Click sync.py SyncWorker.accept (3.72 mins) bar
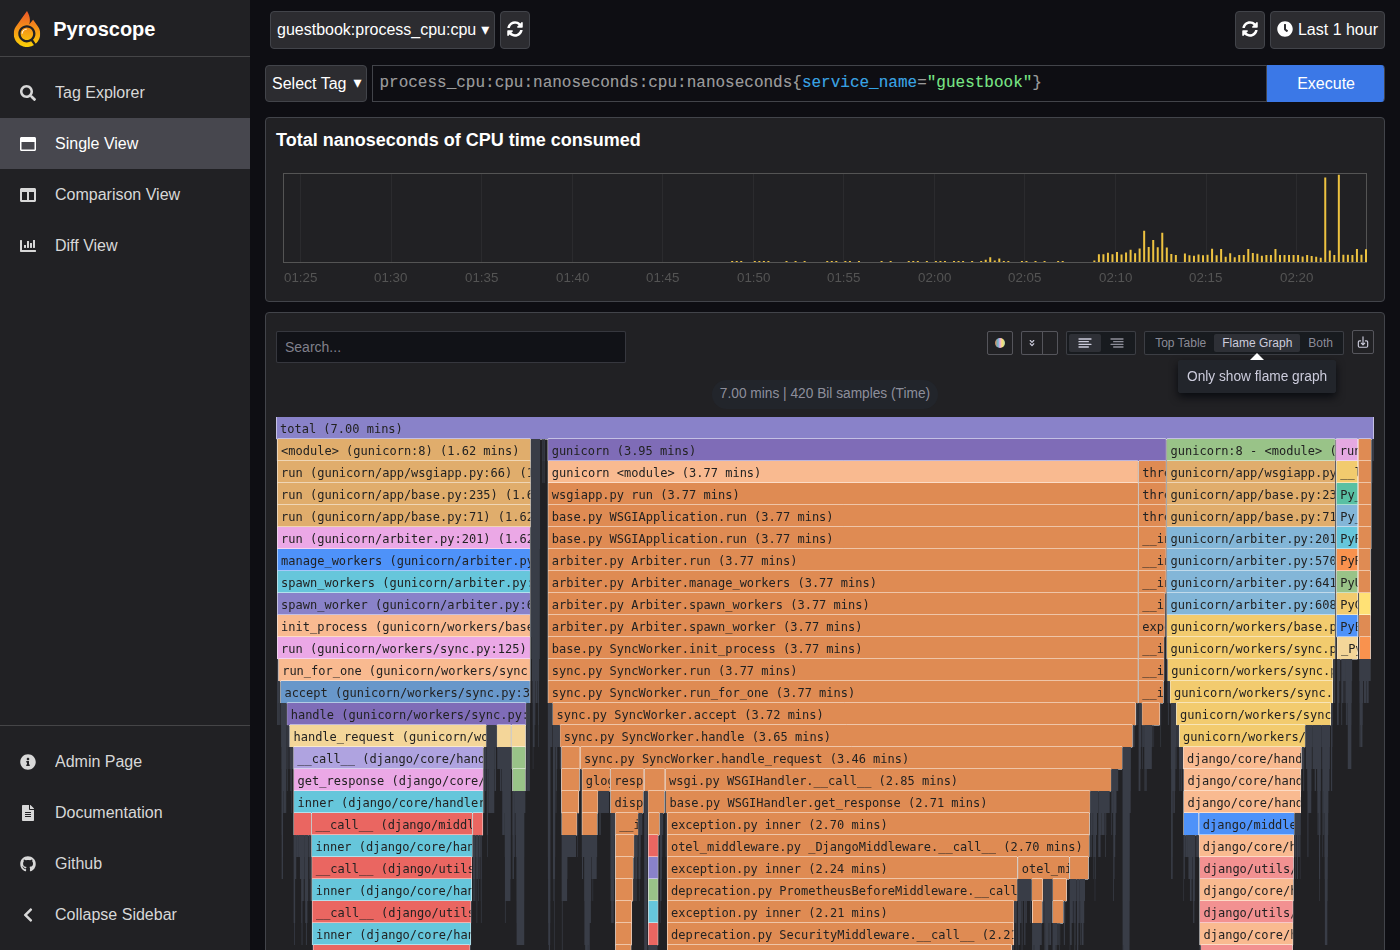The height and width of the screenshot is (950, 1400). tap(844, 715)
